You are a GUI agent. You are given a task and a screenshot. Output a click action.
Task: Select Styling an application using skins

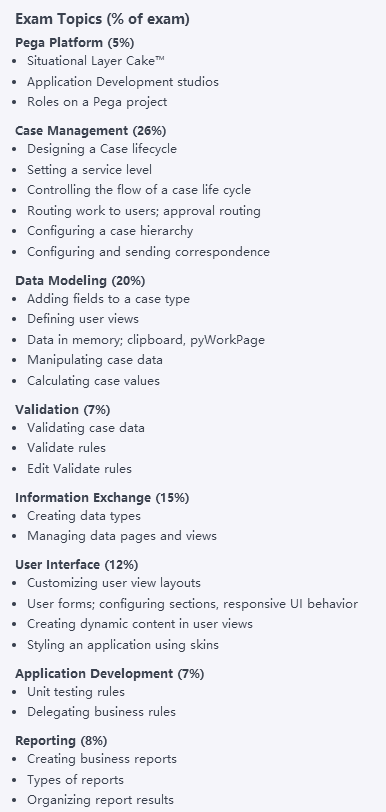click(x=123, y=645)
